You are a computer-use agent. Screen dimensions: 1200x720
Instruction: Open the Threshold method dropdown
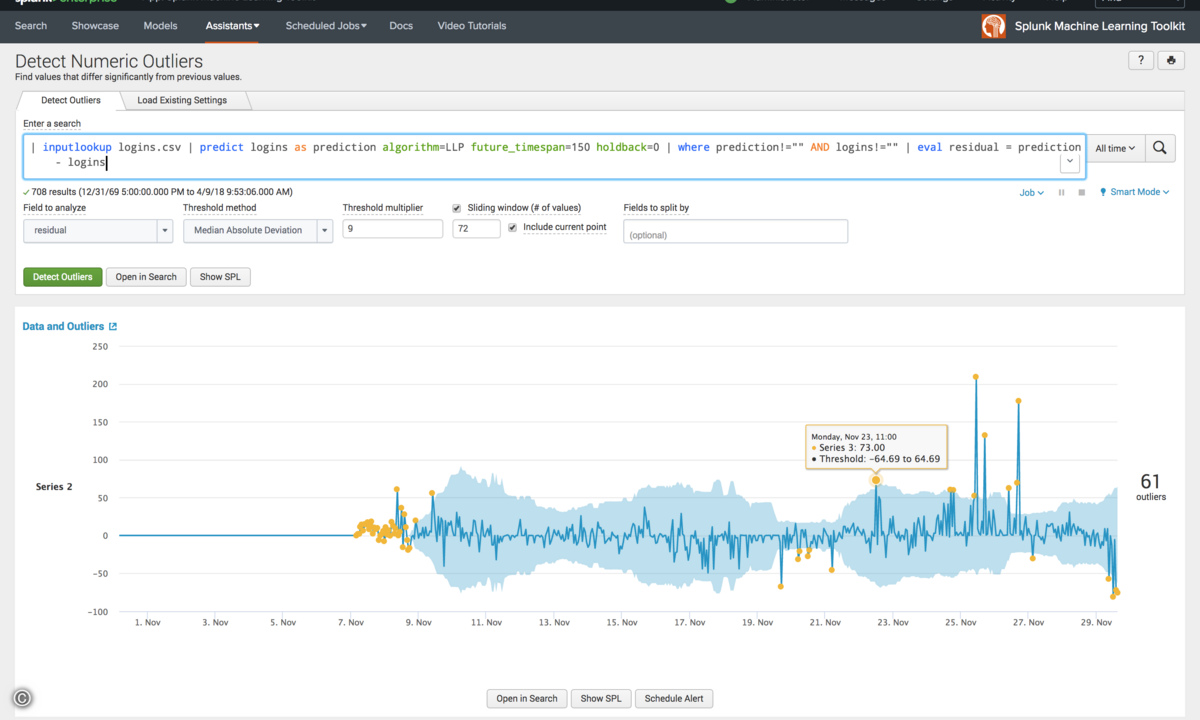[x=258, y=230]
